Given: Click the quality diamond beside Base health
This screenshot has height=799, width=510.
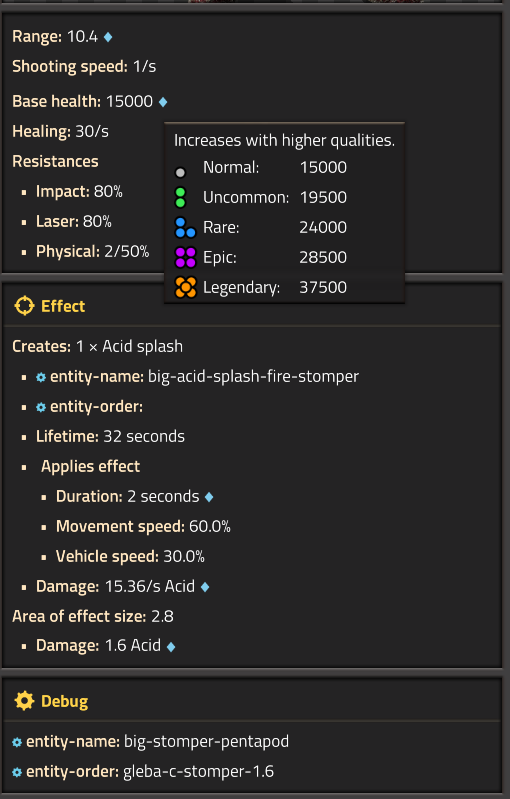Looking at the screenshot, I should (163, 102).
